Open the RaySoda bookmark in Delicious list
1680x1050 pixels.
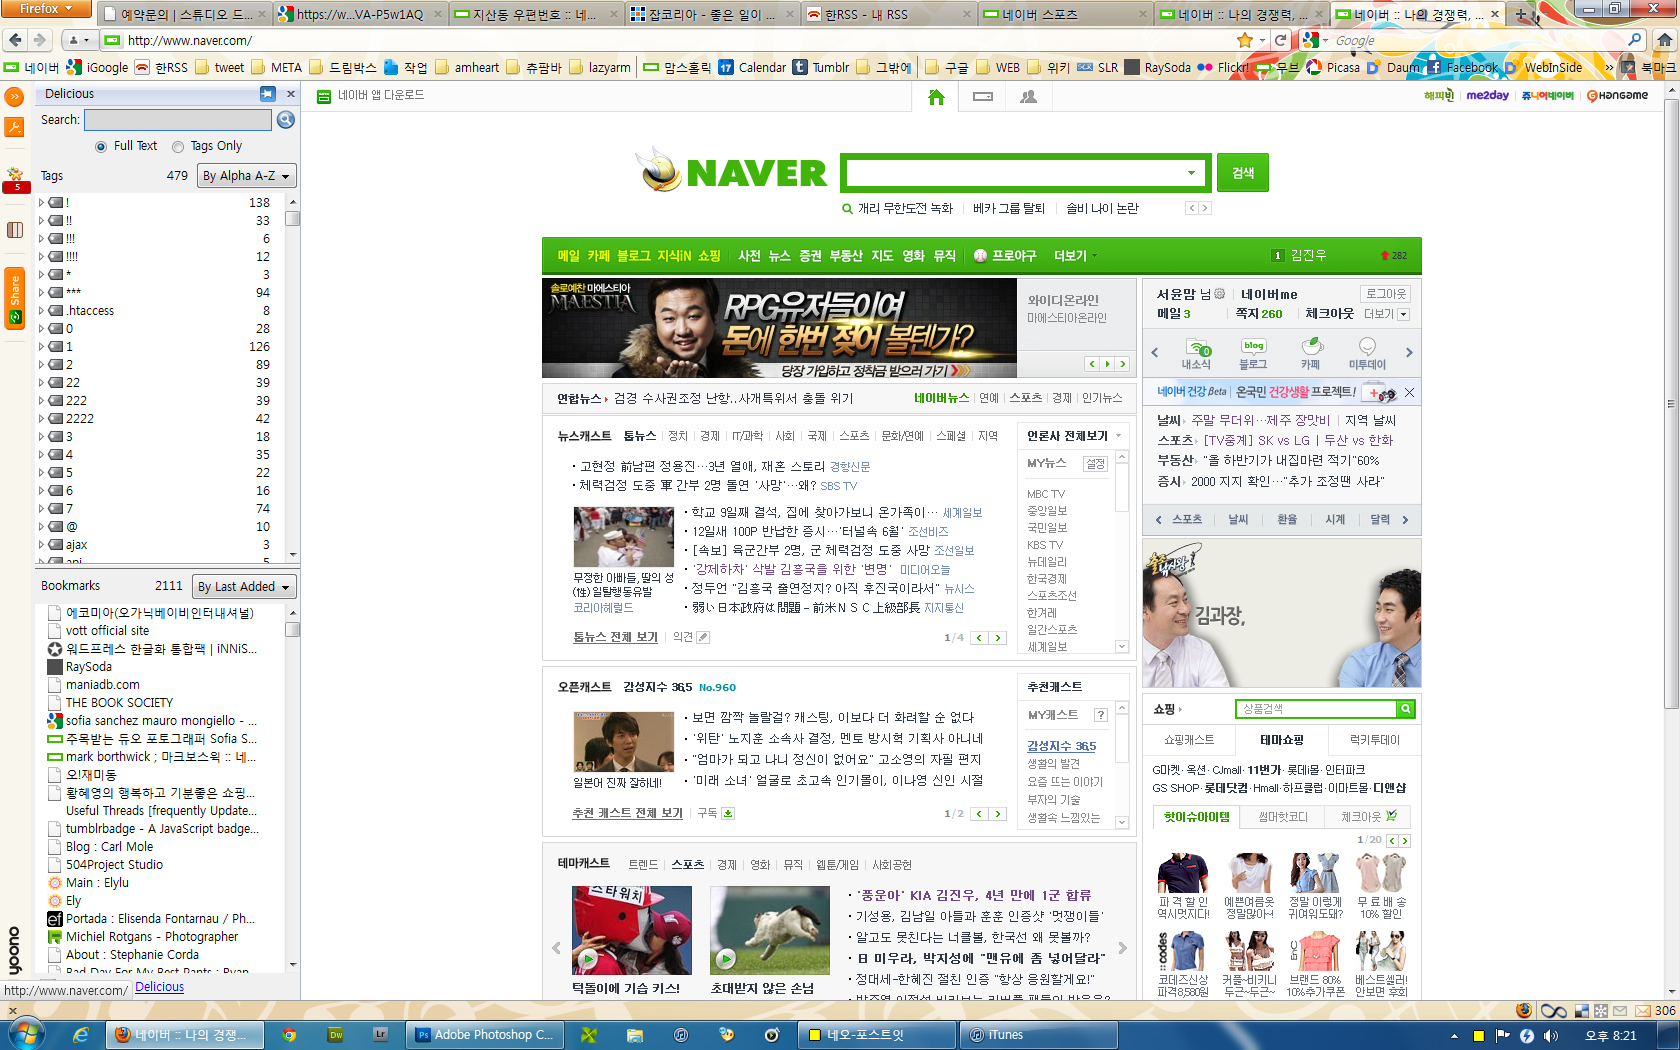pos(89,667)
